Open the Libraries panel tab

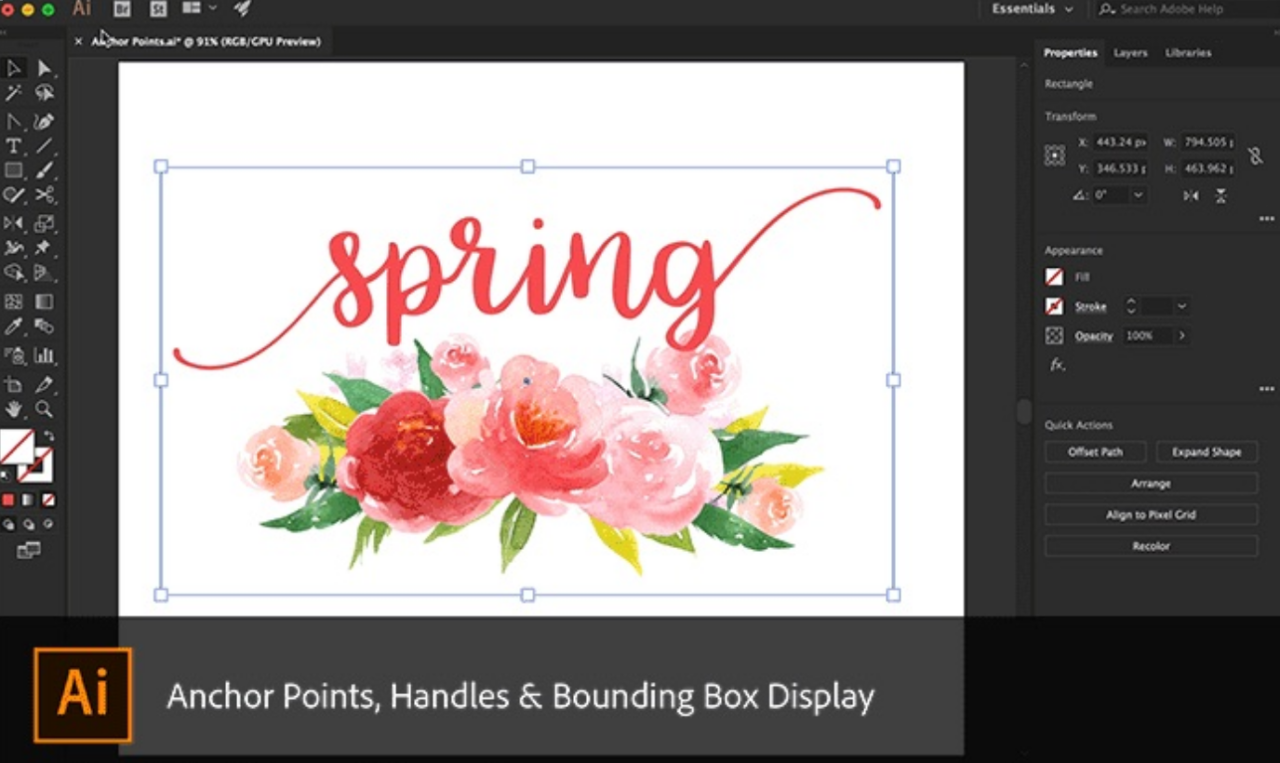pyautogui.click(x=1188, y=53)
